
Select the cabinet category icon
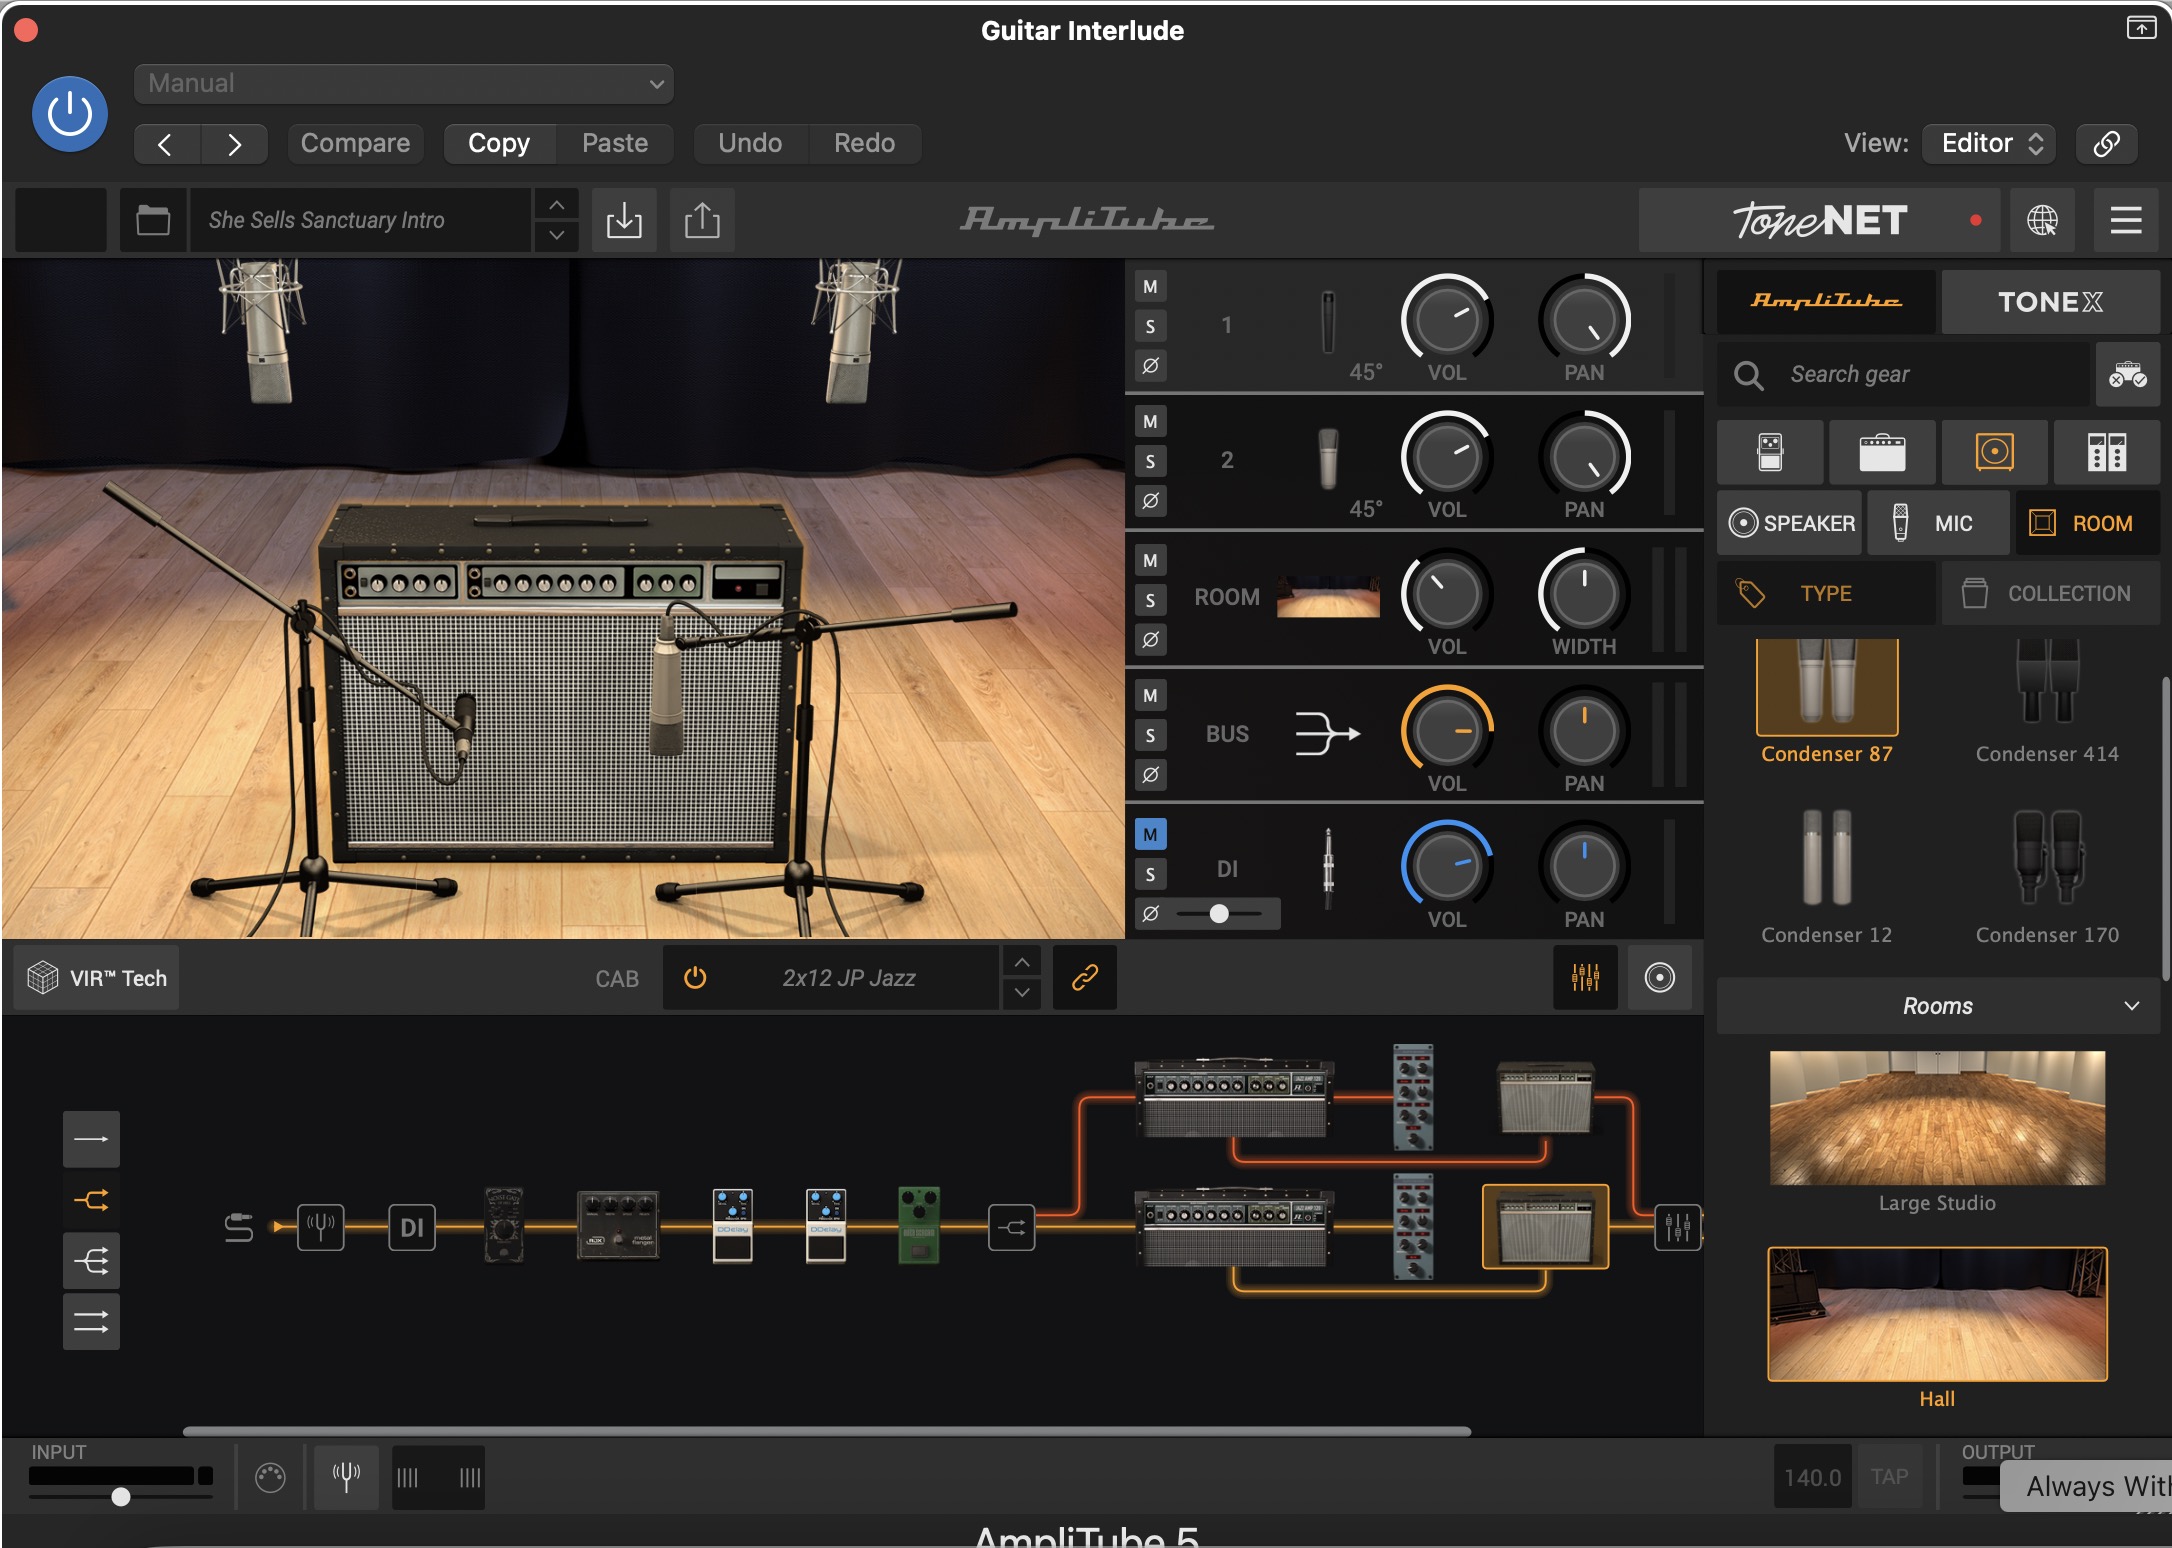[1994, 452]
